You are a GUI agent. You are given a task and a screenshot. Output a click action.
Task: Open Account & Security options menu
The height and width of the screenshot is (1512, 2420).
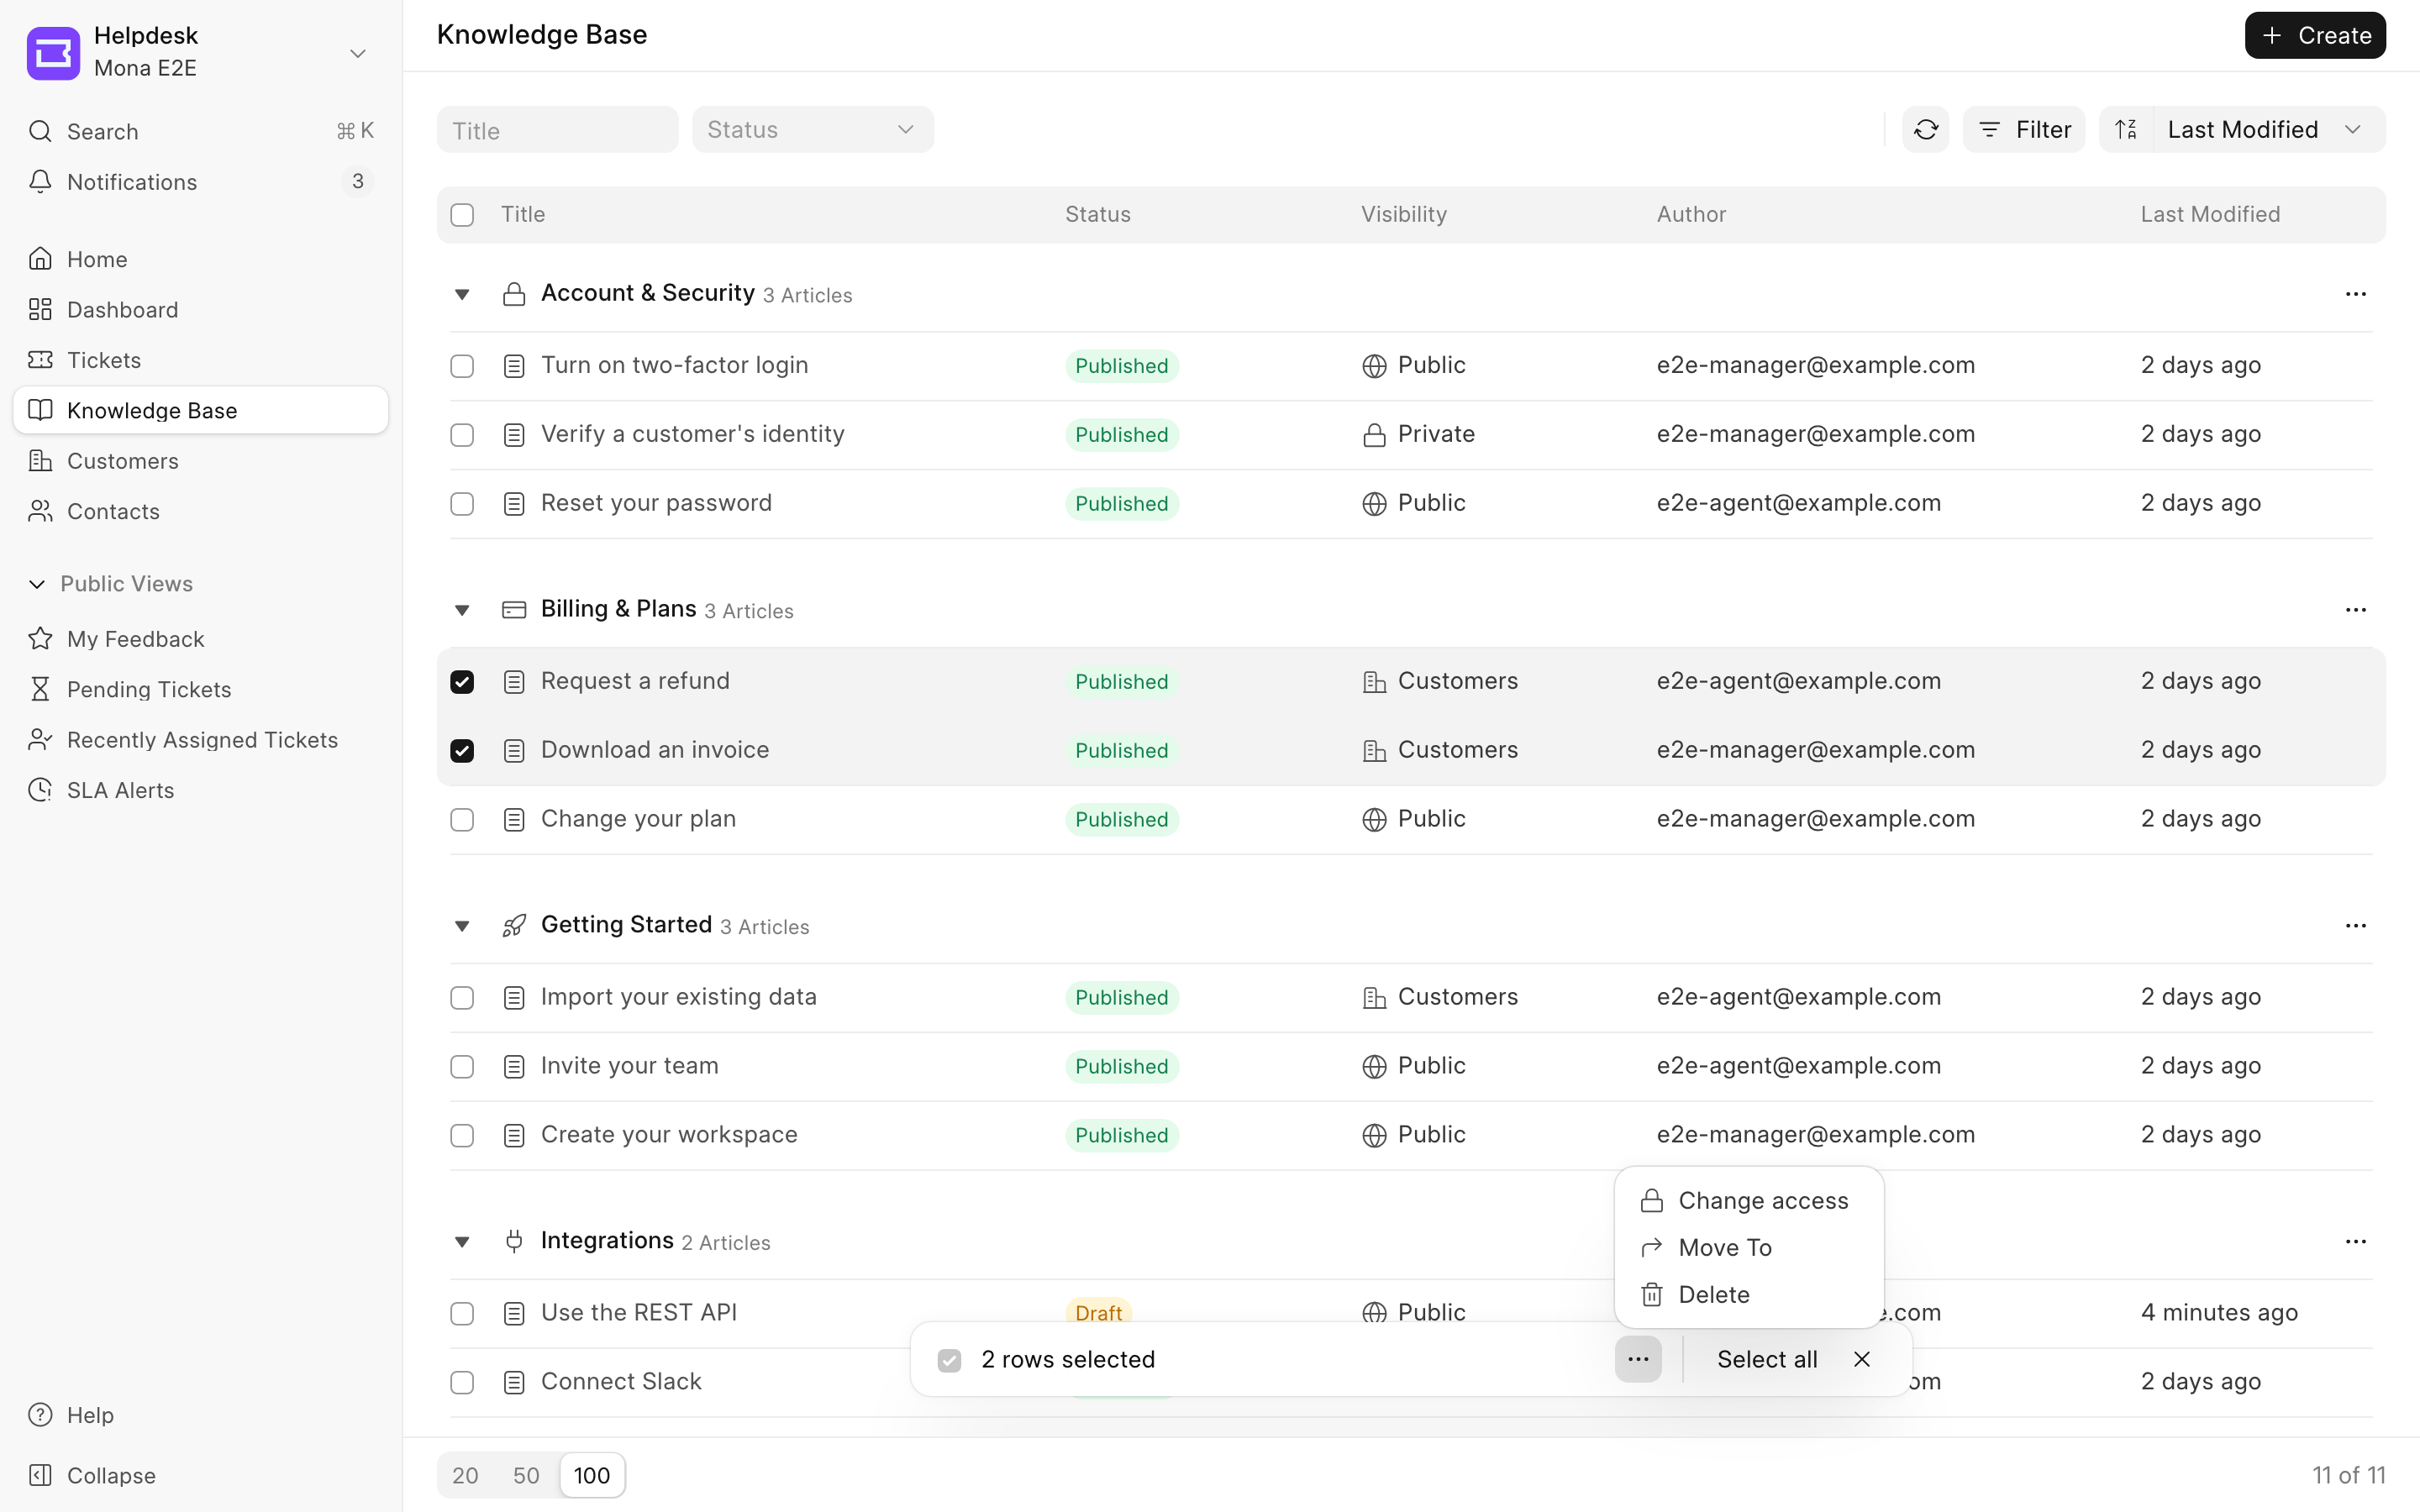2355,294
